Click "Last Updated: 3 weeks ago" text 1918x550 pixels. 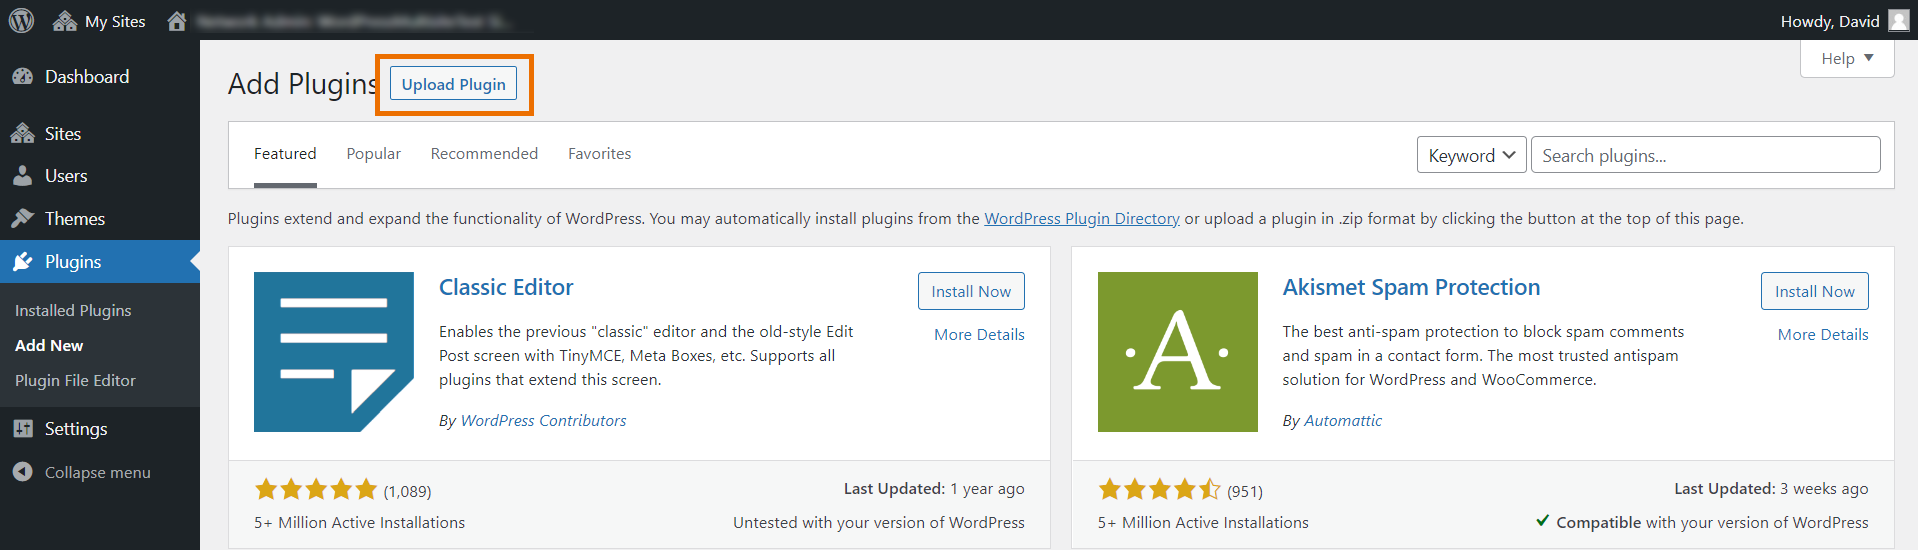pos(1771,488)
